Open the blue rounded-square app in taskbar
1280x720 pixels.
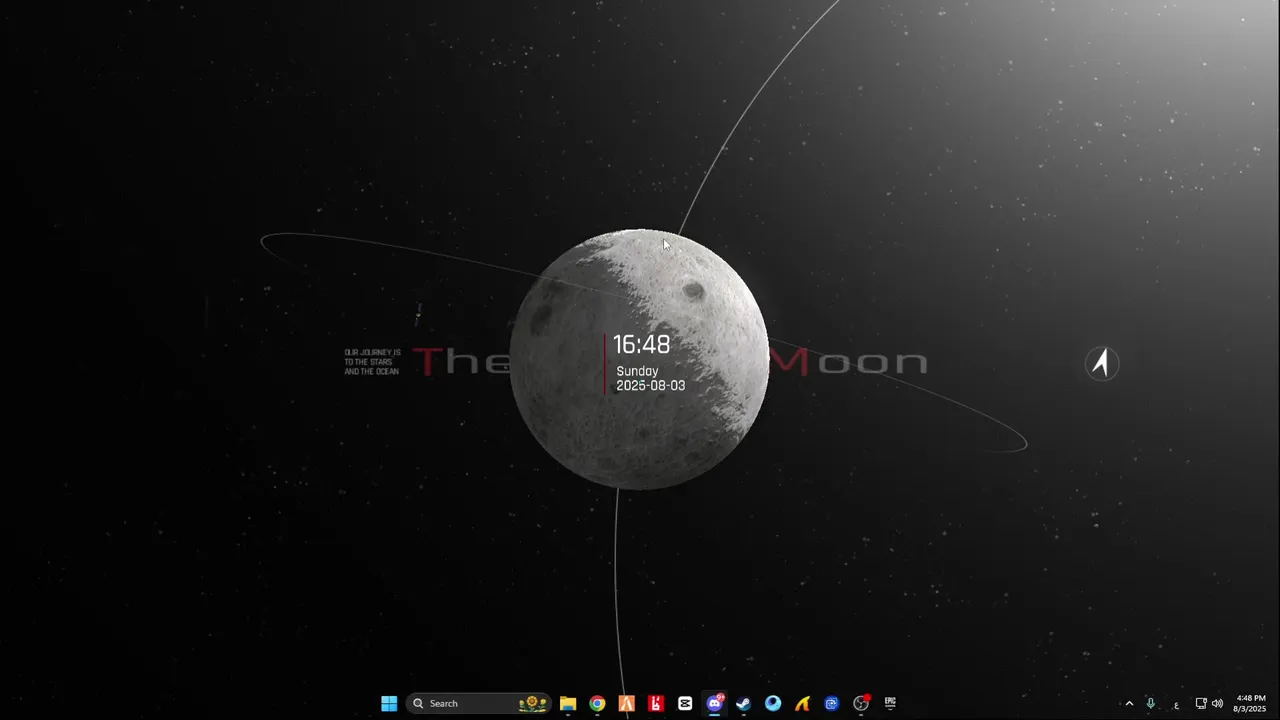pyautogui.click(x=831, y=703)
